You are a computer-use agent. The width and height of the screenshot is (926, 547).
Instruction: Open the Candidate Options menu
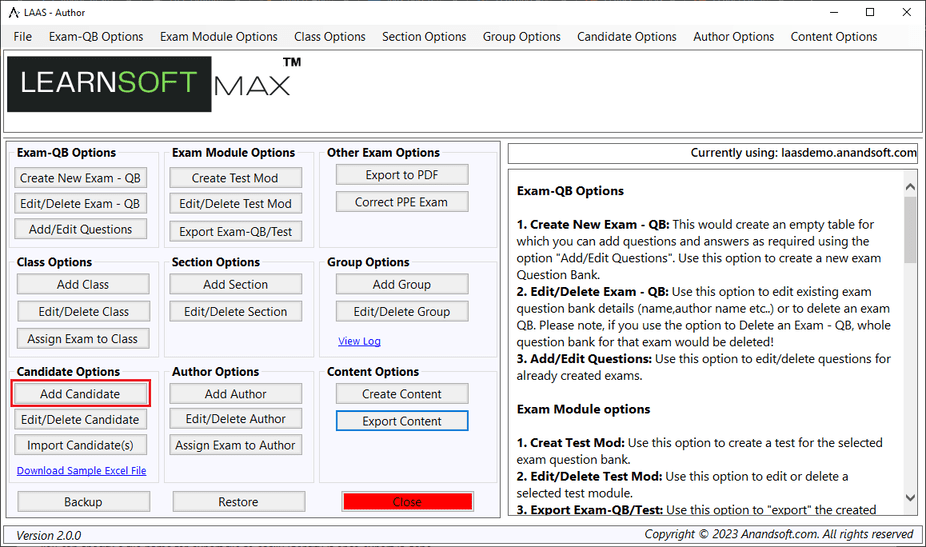627,37
